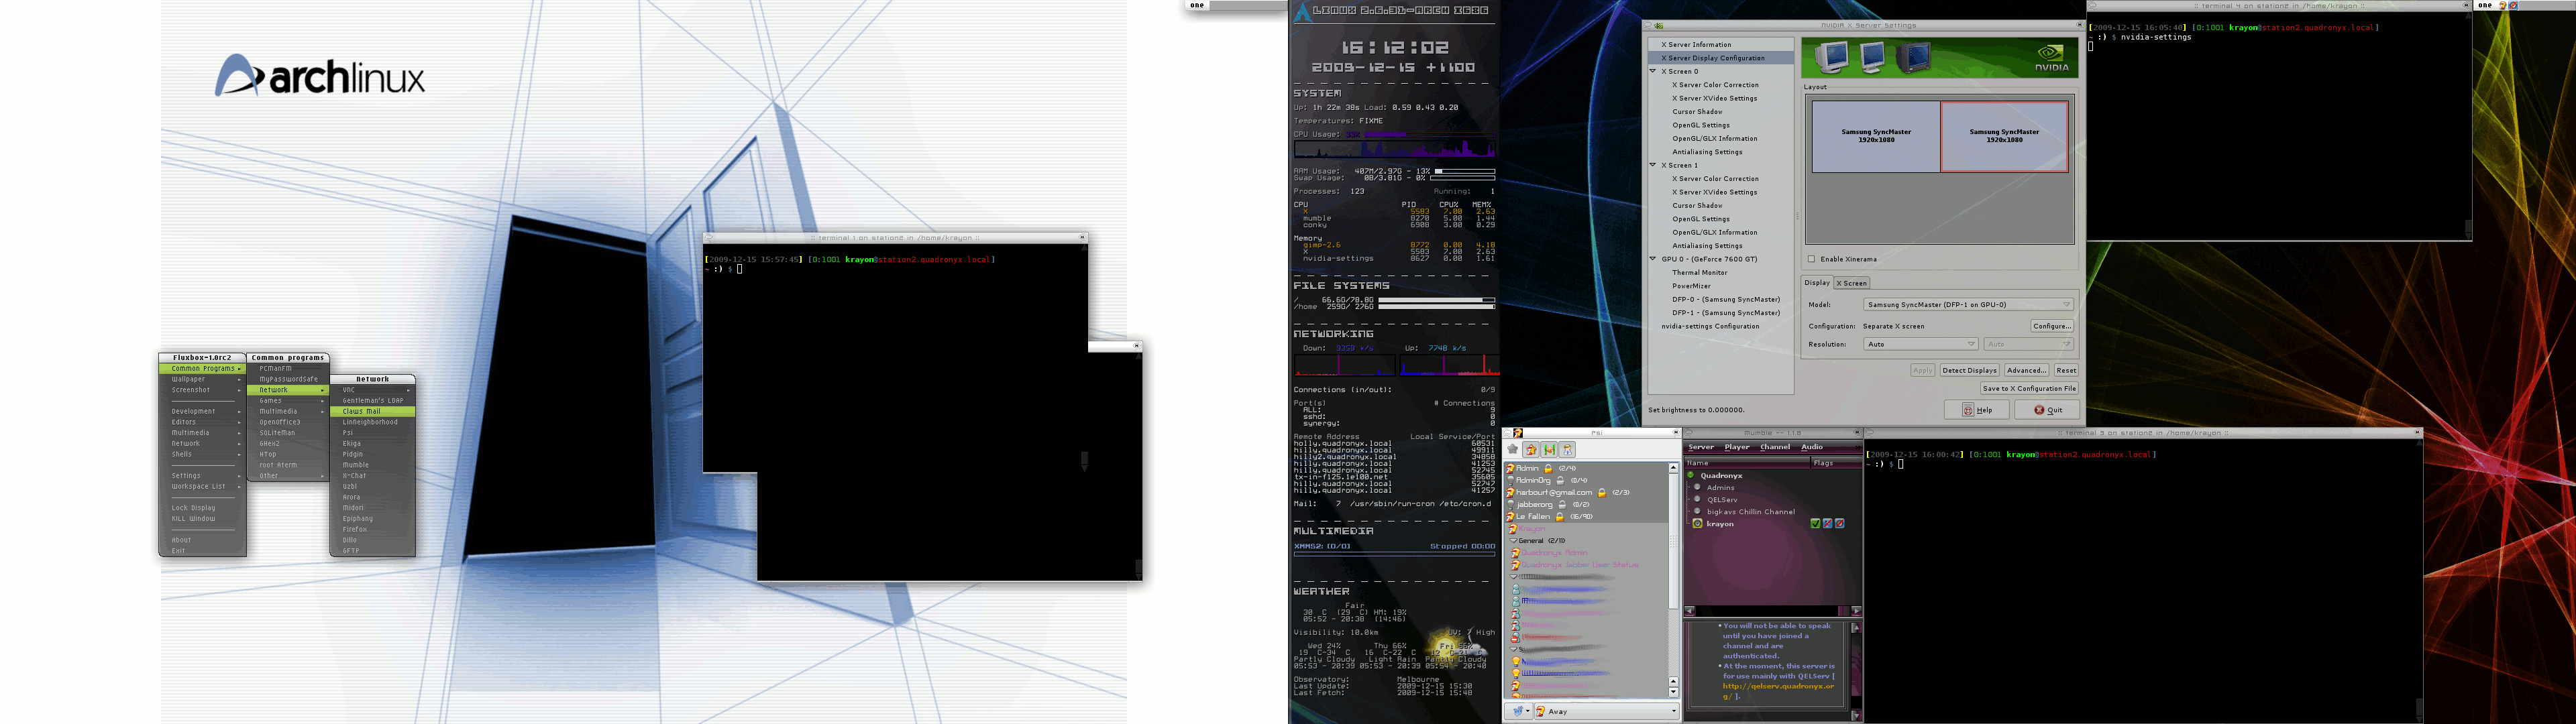
Task: Click green checkmark flag beside krayon in Mumble
Action: point(1815,524)
